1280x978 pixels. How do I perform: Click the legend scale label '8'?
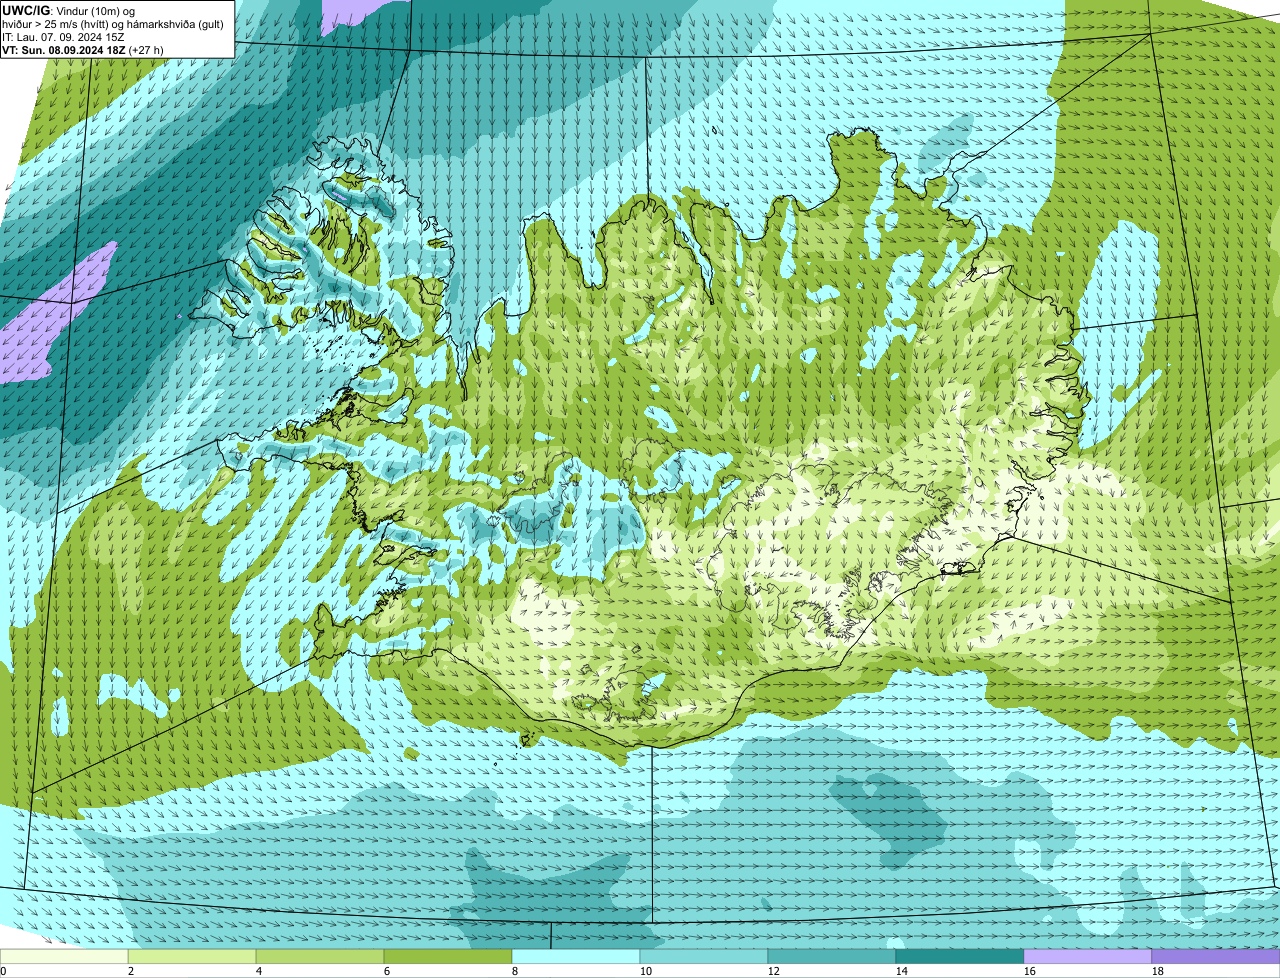514,971
